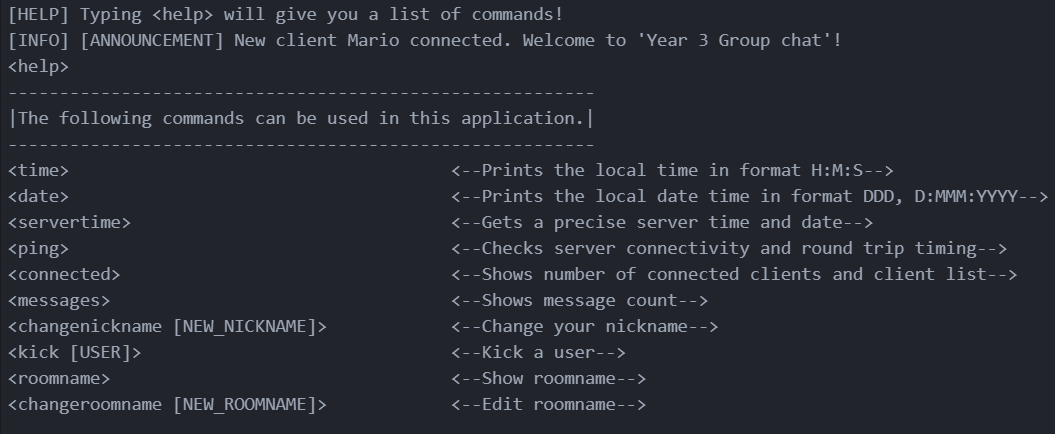Click the <connected> command entry
This screenshot has height=434, width=1055.
[64, 275]
